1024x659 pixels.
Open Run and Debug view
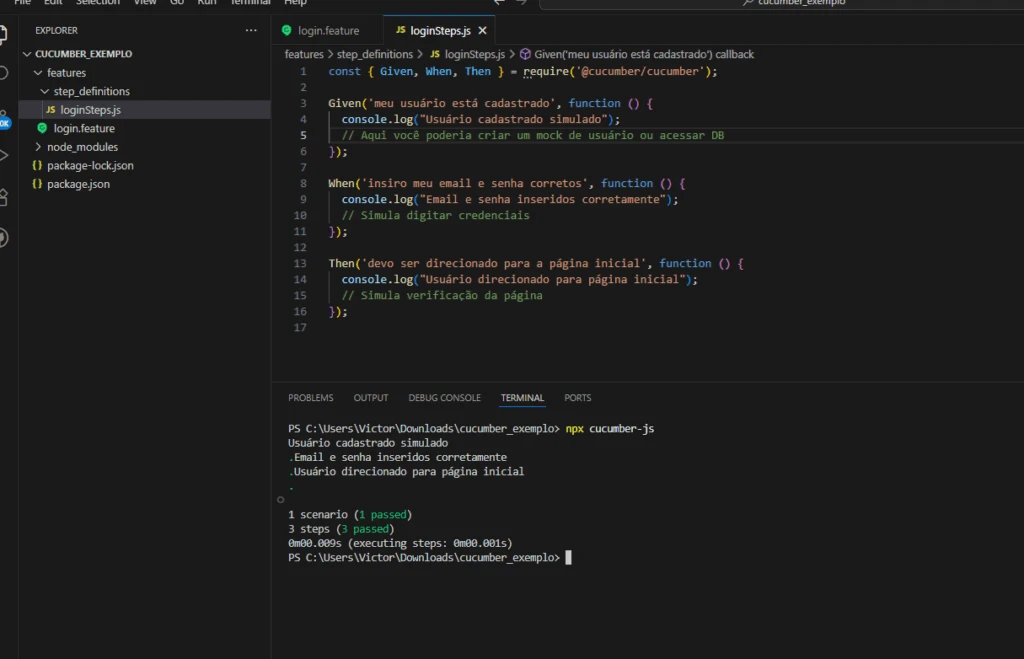[4, 156]
